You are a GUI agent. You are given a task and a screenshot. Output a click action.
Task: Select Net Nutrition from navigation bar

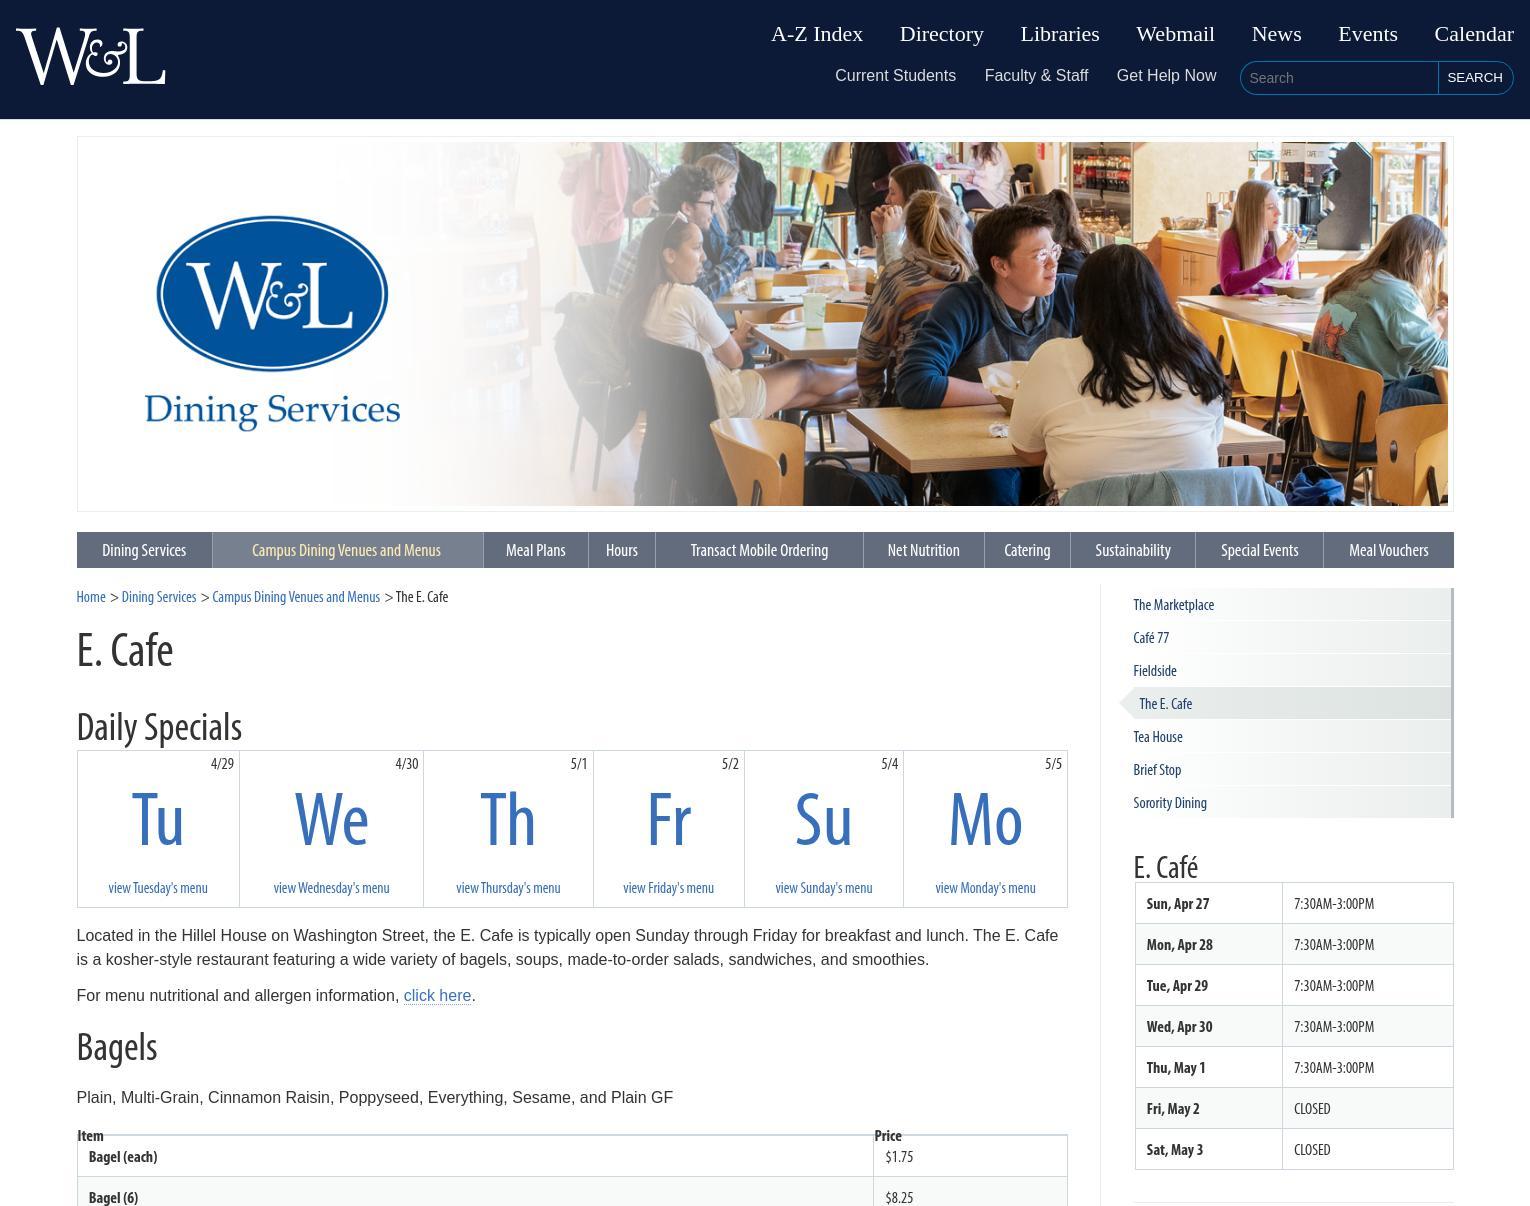(x=923, y=550)
